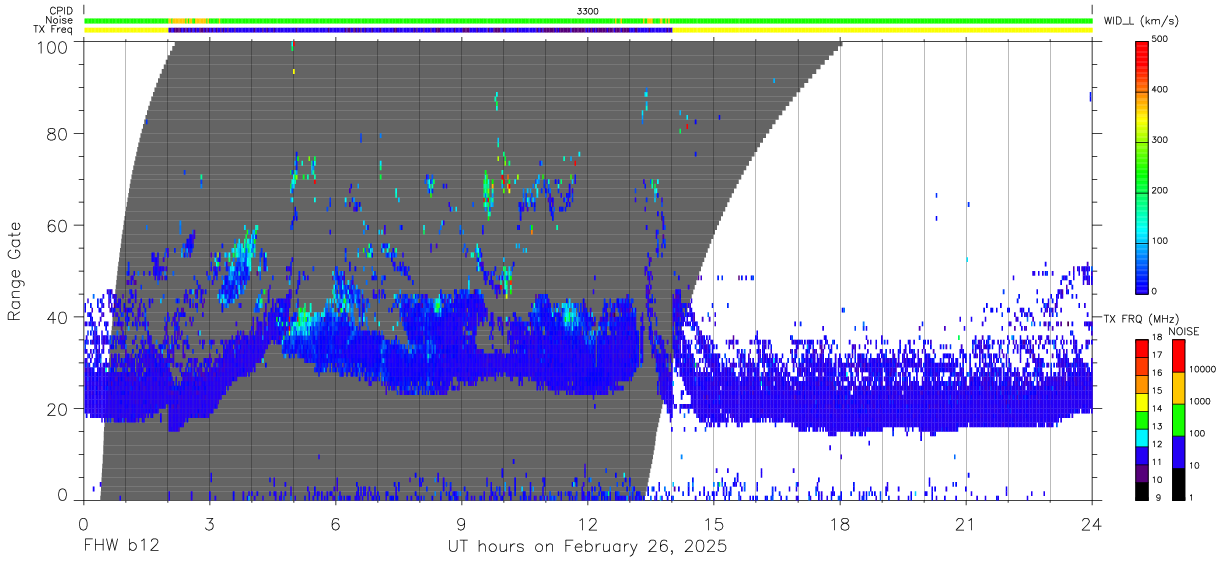The height and width of the screenshot is (567, 1228).
Task: Click the 21 UT hour axis label
Action: 966,523
